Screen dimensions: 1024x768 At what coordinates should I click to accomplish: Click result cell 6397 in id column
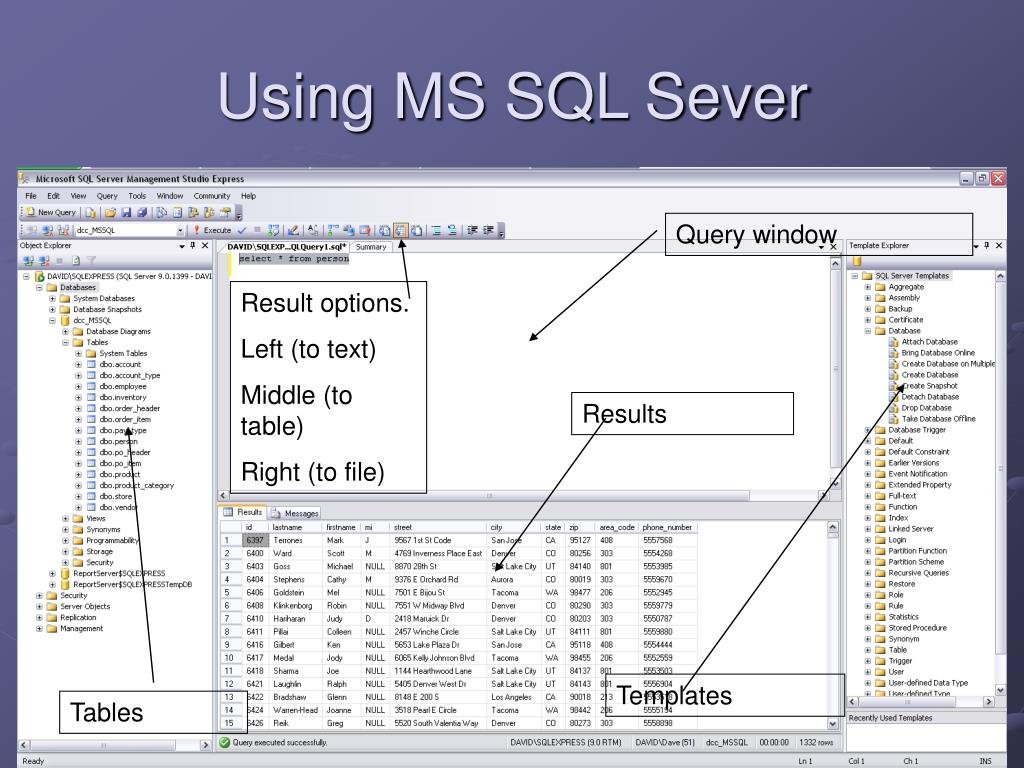(x=255, y=541)
